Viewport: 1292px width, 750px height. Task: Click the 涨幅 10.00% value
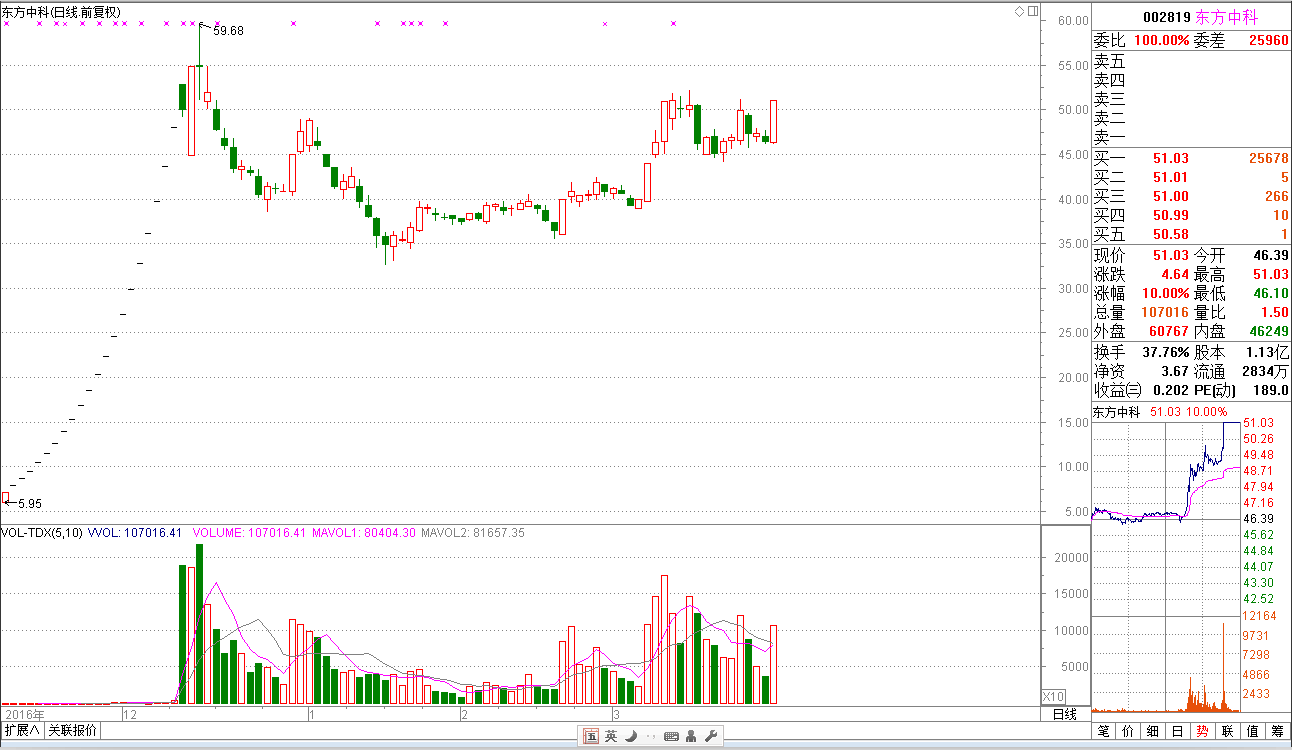coord(1166,294)
